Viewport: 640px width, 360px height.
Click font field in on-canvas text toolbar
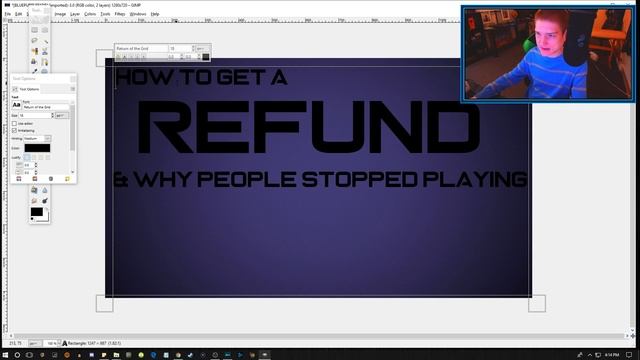click(x=142, y=49)
